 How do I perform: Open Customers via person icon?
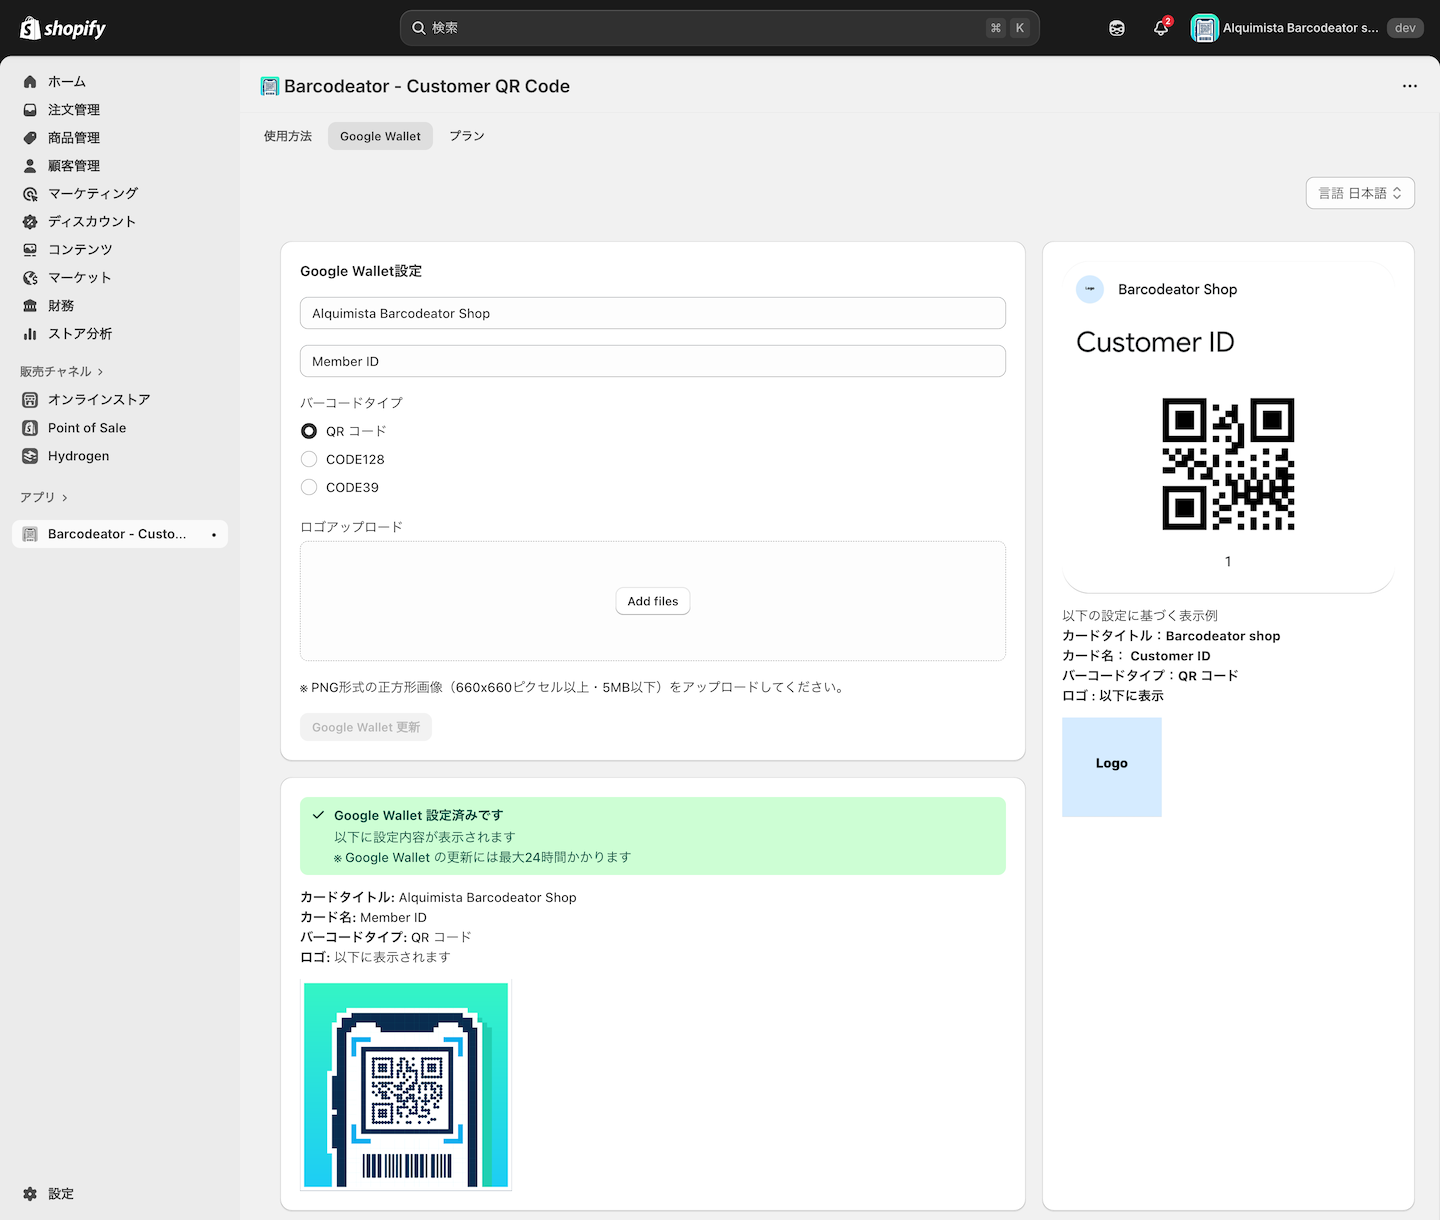coord(30,166)
